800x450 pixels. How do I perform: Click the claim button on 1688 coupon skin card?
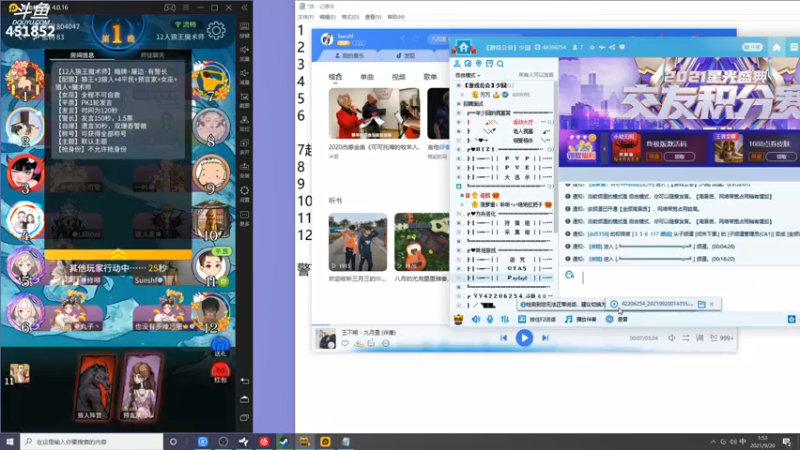(781, 157)
